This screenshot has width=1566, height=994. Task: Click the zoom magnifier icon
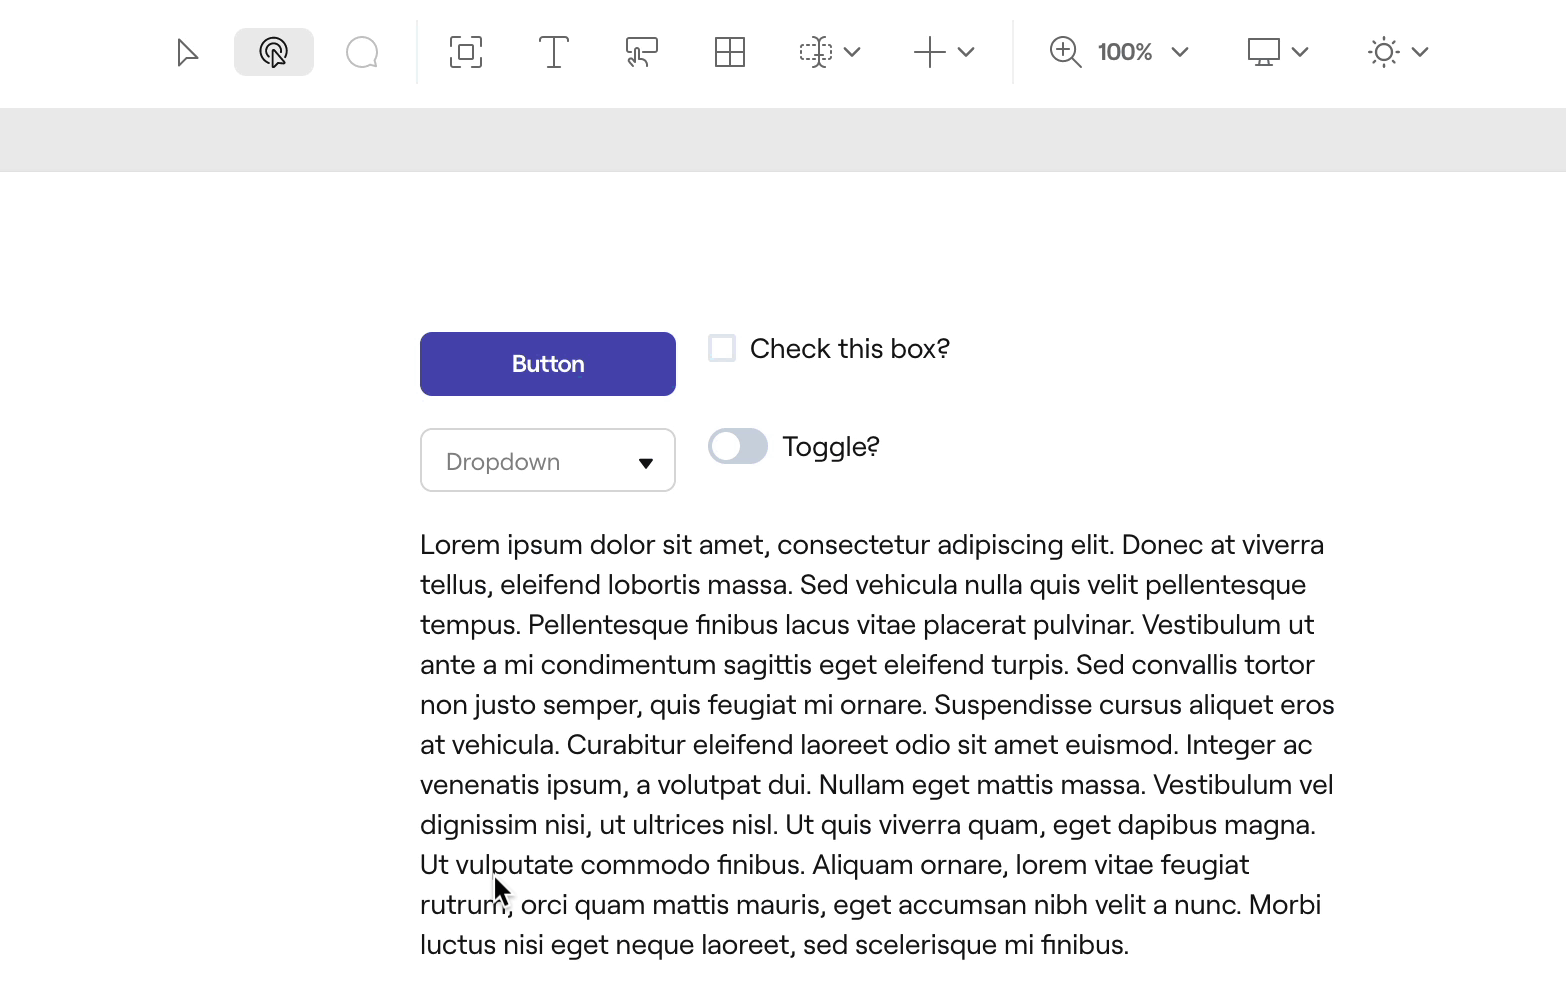(x=1066, y=52)
